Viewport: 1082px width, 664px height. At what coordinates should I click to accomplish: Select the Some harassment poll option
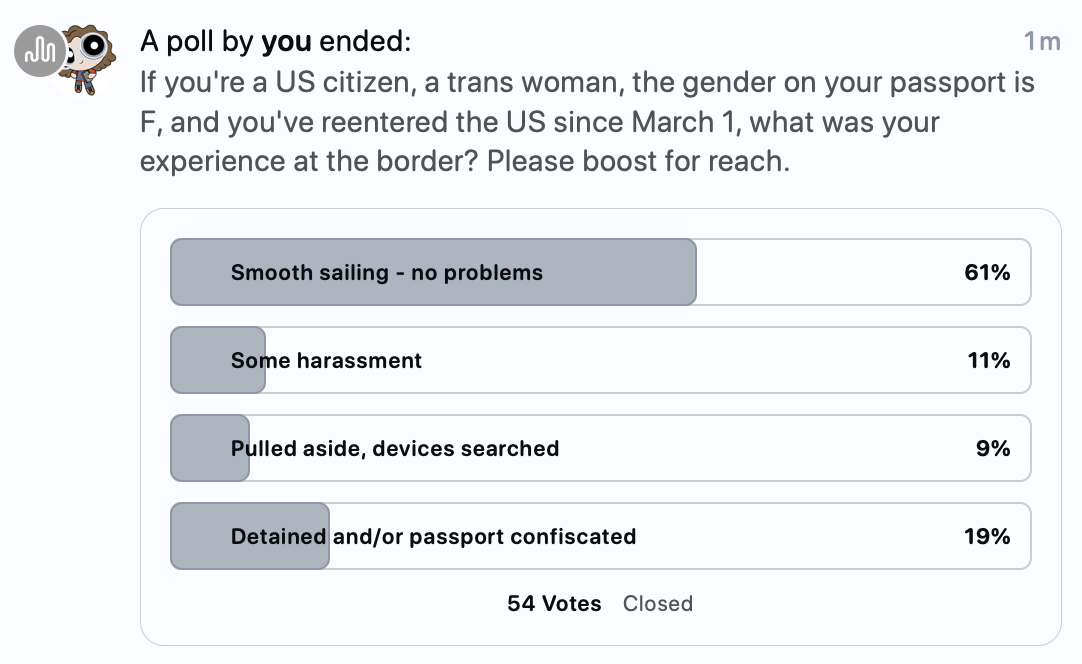click(x=600, y=360)
